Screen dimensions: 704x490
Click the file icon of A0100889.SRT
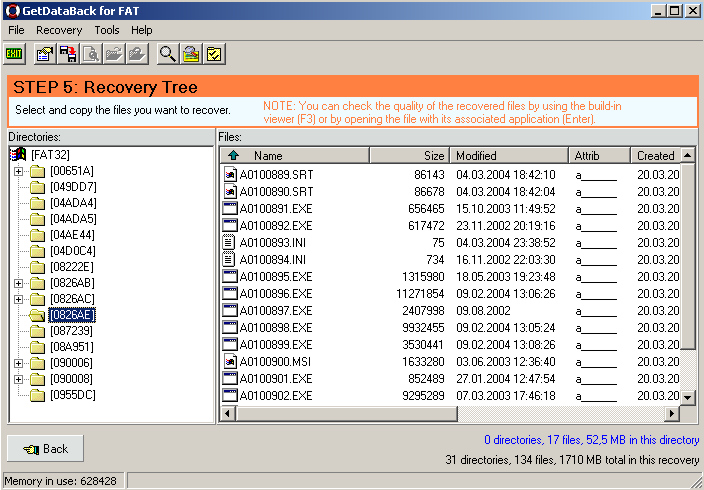coord(230,174)
